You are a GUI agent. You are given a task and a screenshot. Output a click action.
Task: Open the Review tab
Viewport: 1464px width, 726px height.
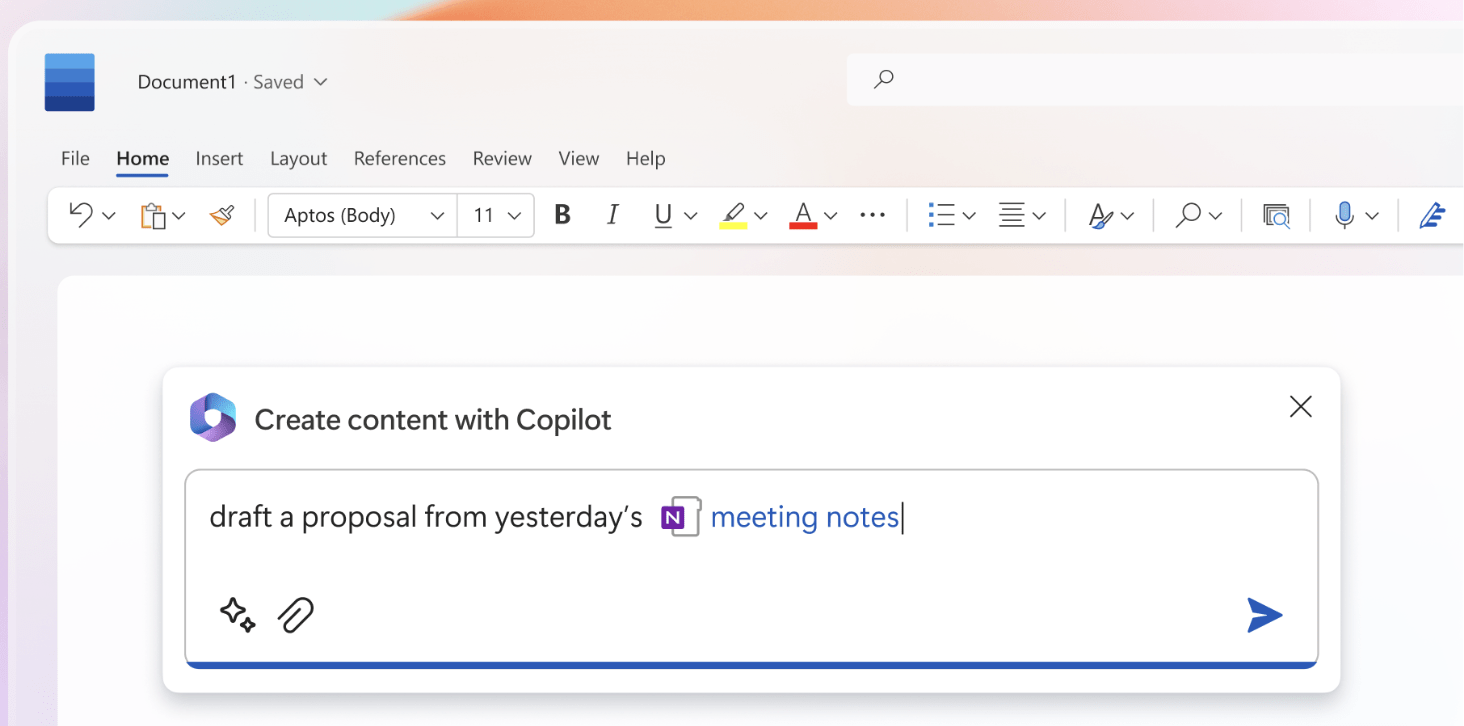click(x=502, y=158)
